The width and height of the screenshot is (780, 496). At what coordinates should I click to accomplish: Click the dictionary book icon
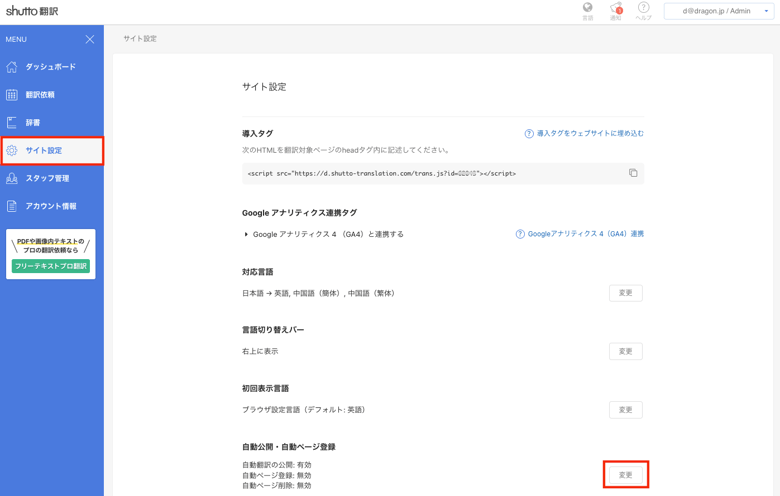[12, 122]
